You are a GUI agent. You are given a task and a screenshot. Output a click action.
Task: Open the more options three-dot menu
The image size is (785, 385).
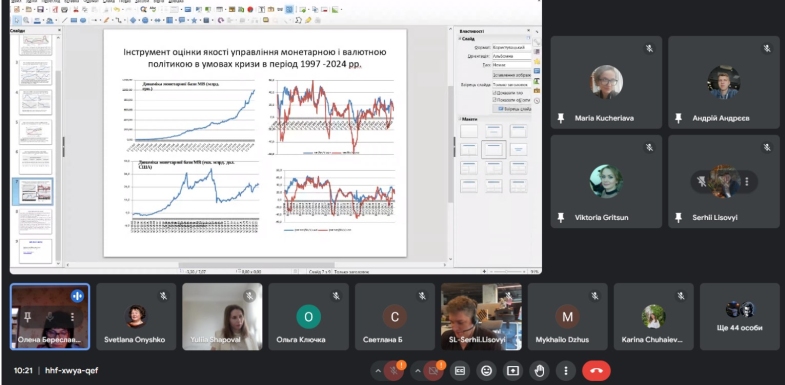point(566,371)
